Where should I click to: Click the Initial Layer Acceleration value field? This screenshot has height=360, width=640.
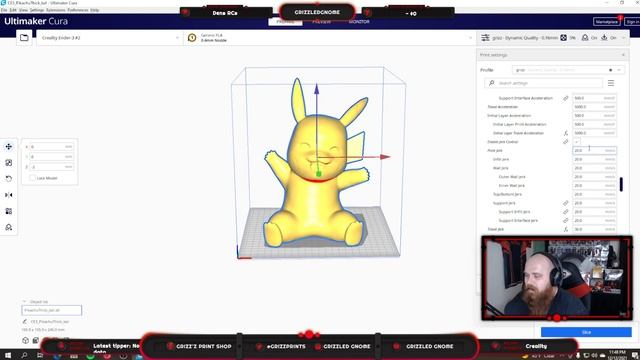[594, 116]
